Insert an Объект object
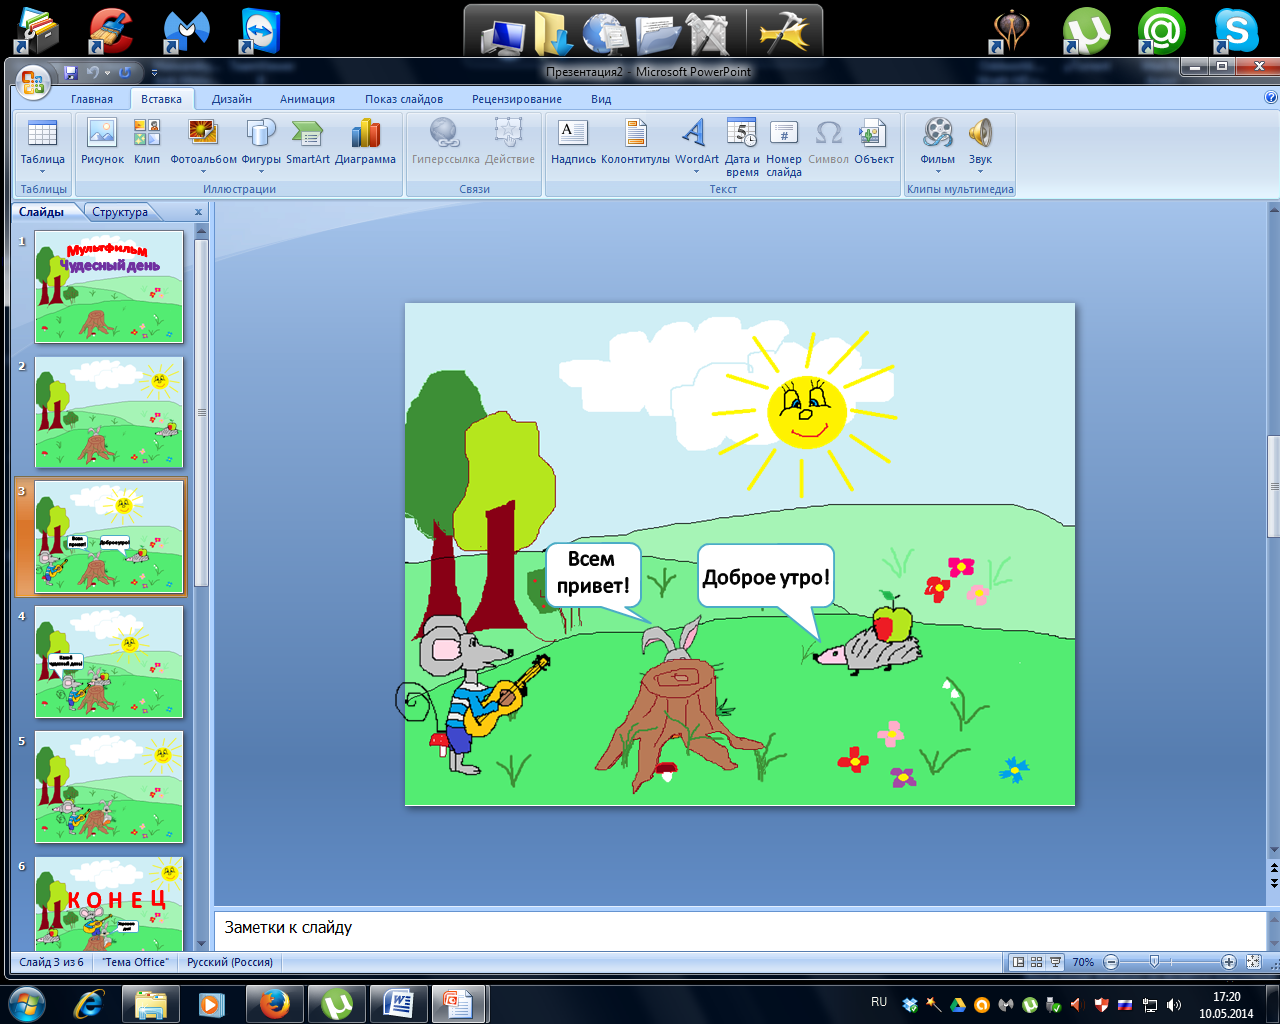This screenshot has height=1024, width=1280. (x=873, y=142)
